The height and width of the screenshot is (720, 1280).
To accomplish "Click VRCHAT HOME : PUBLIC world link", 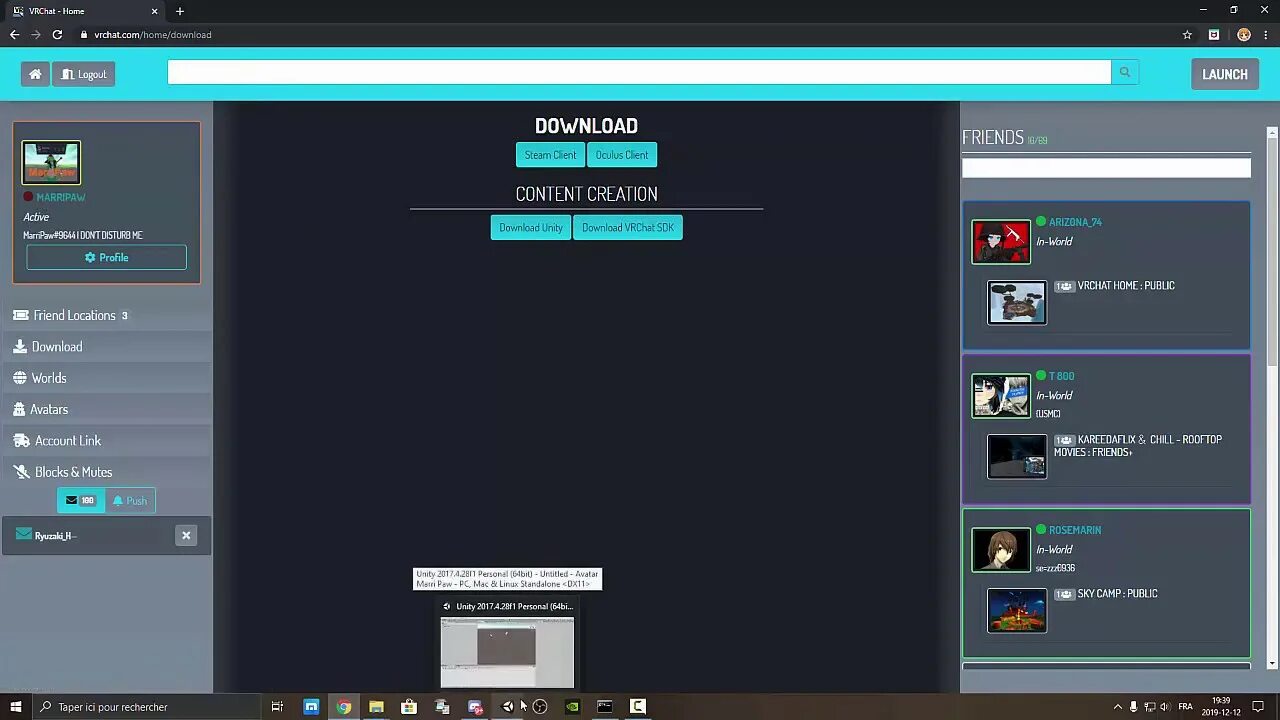I will [x=1126, y=286].
